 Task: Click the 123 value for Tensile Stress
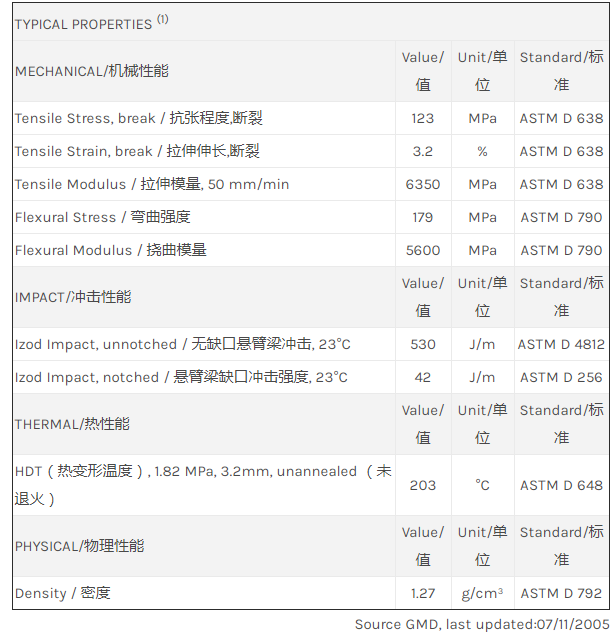pos(423,118)
